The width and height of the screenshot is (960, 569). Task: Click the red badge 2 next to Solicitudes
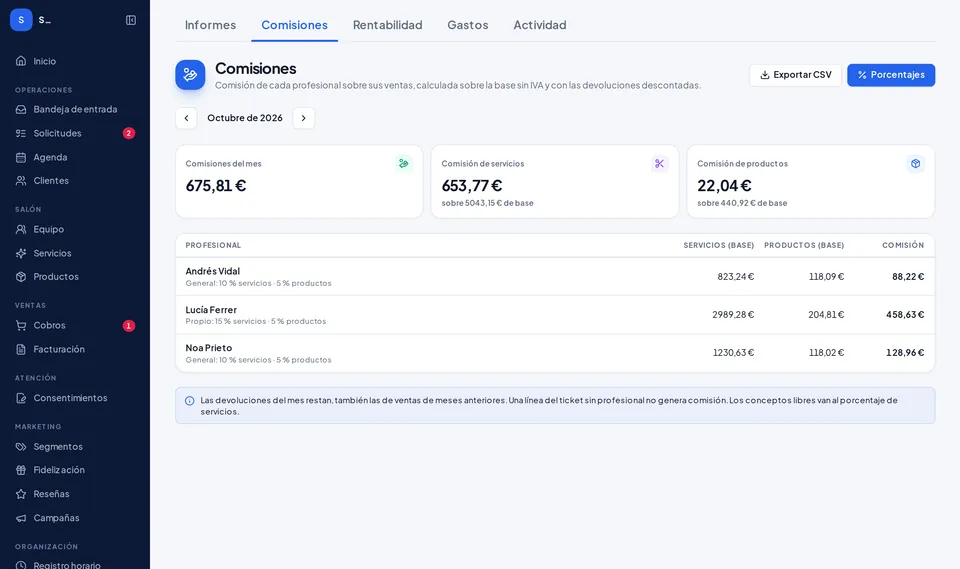pyautogui.click(x=129, y=133)
